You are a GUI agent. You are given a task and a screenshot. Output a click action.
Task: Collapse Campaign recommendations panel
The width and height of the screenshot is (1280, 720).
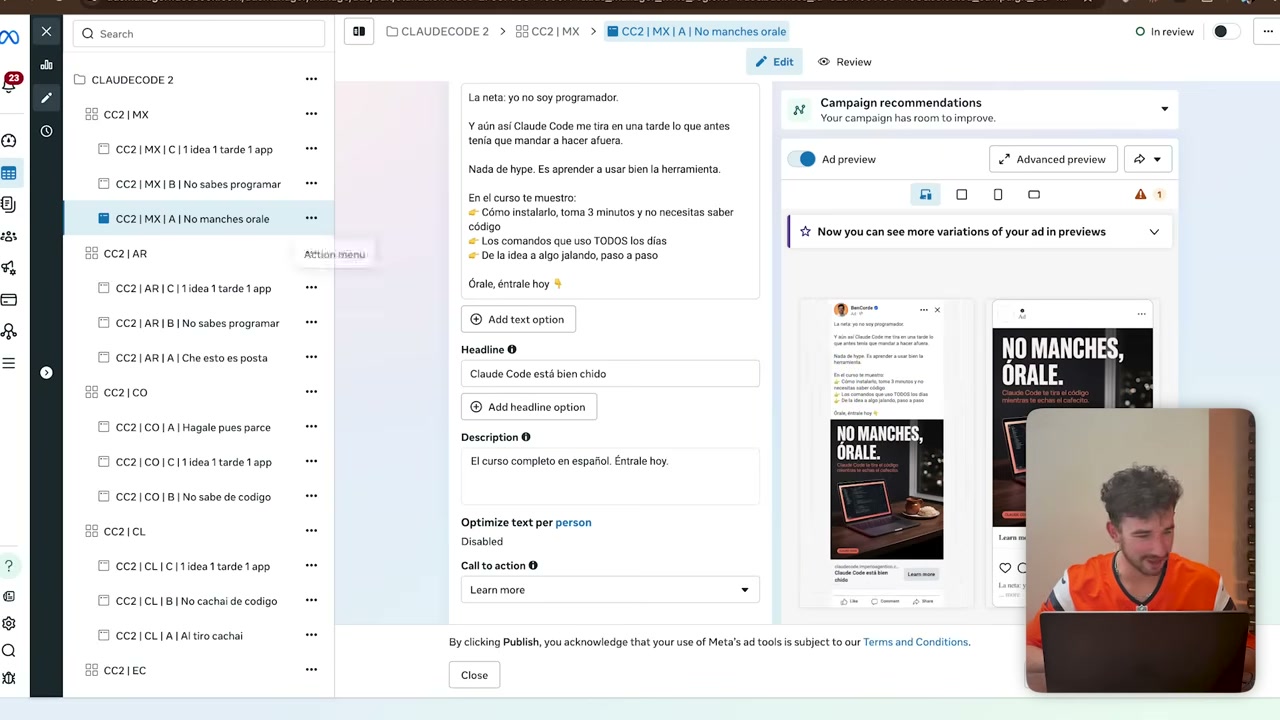1164,109
